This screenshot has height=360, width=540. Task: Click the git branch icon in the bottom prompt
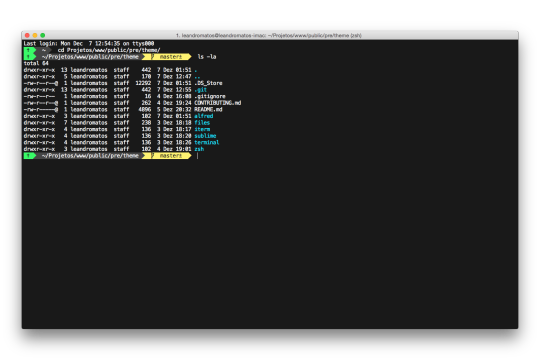coord(153,156)
